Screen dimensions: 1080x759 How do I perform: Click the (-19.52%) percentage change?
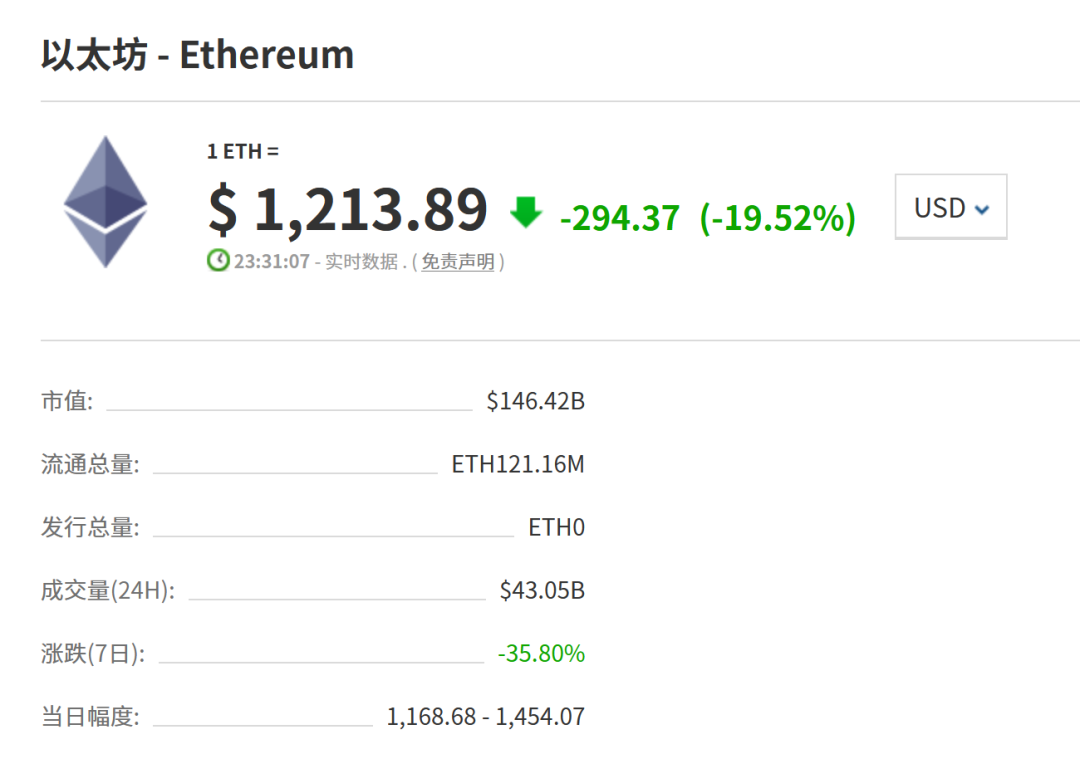point(778,217)
